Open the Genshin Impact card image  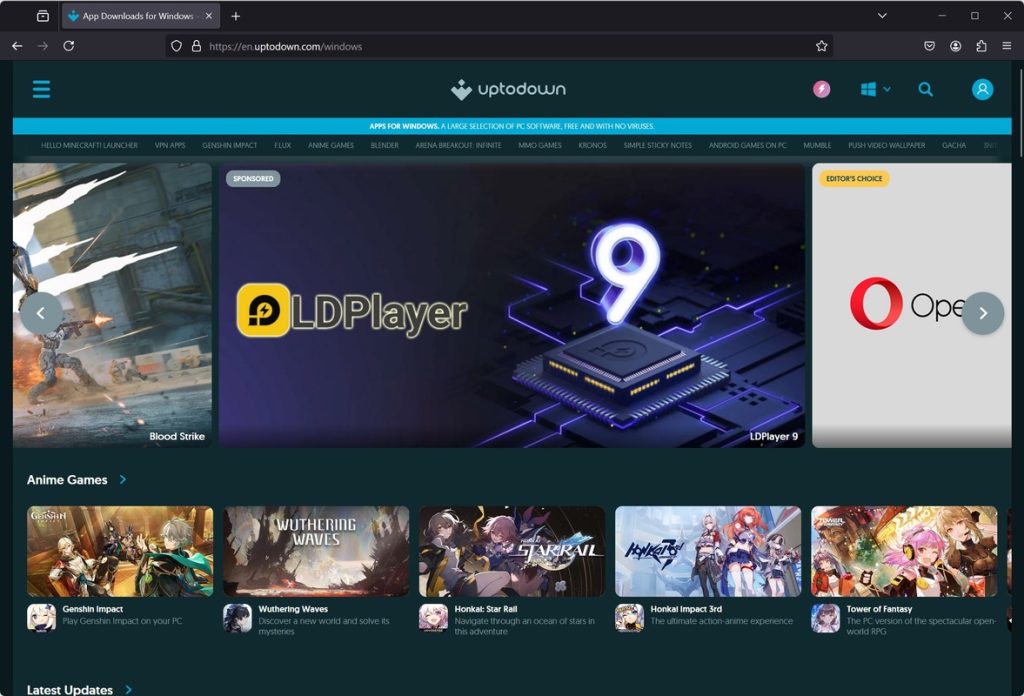pyautogui.click(x=120, y=551)
